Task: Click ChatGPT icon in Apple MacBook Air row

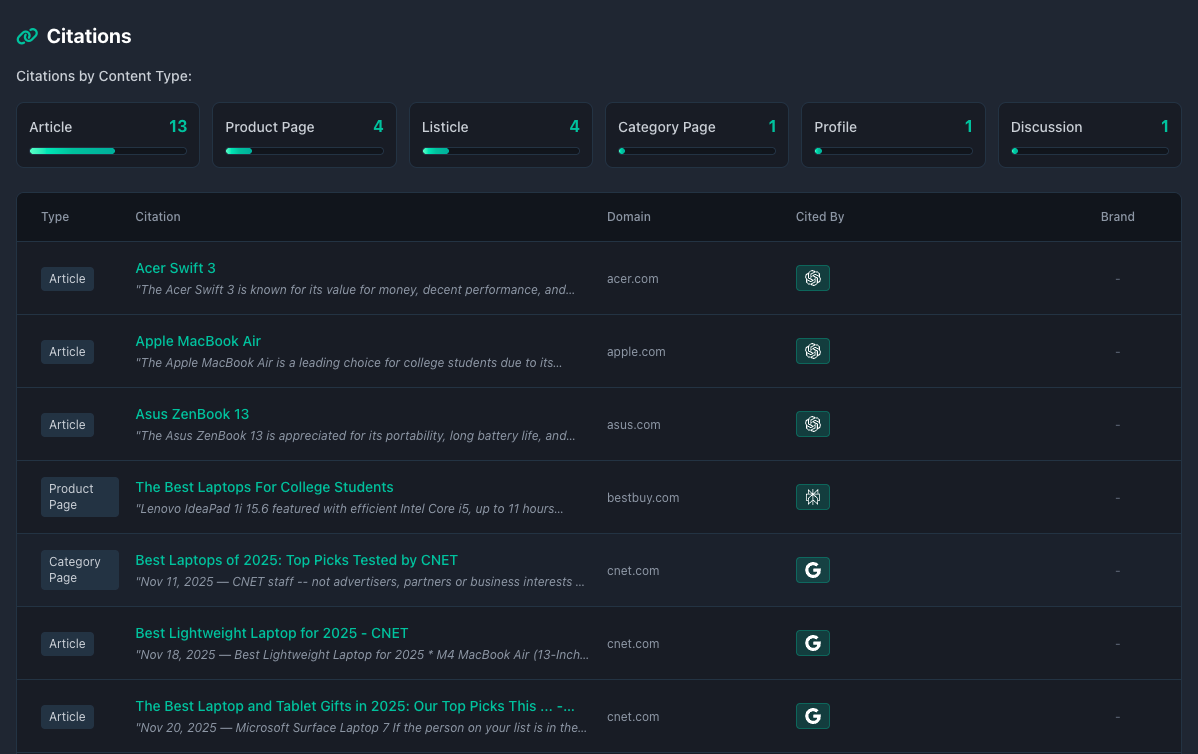Action: coord(812,351)
